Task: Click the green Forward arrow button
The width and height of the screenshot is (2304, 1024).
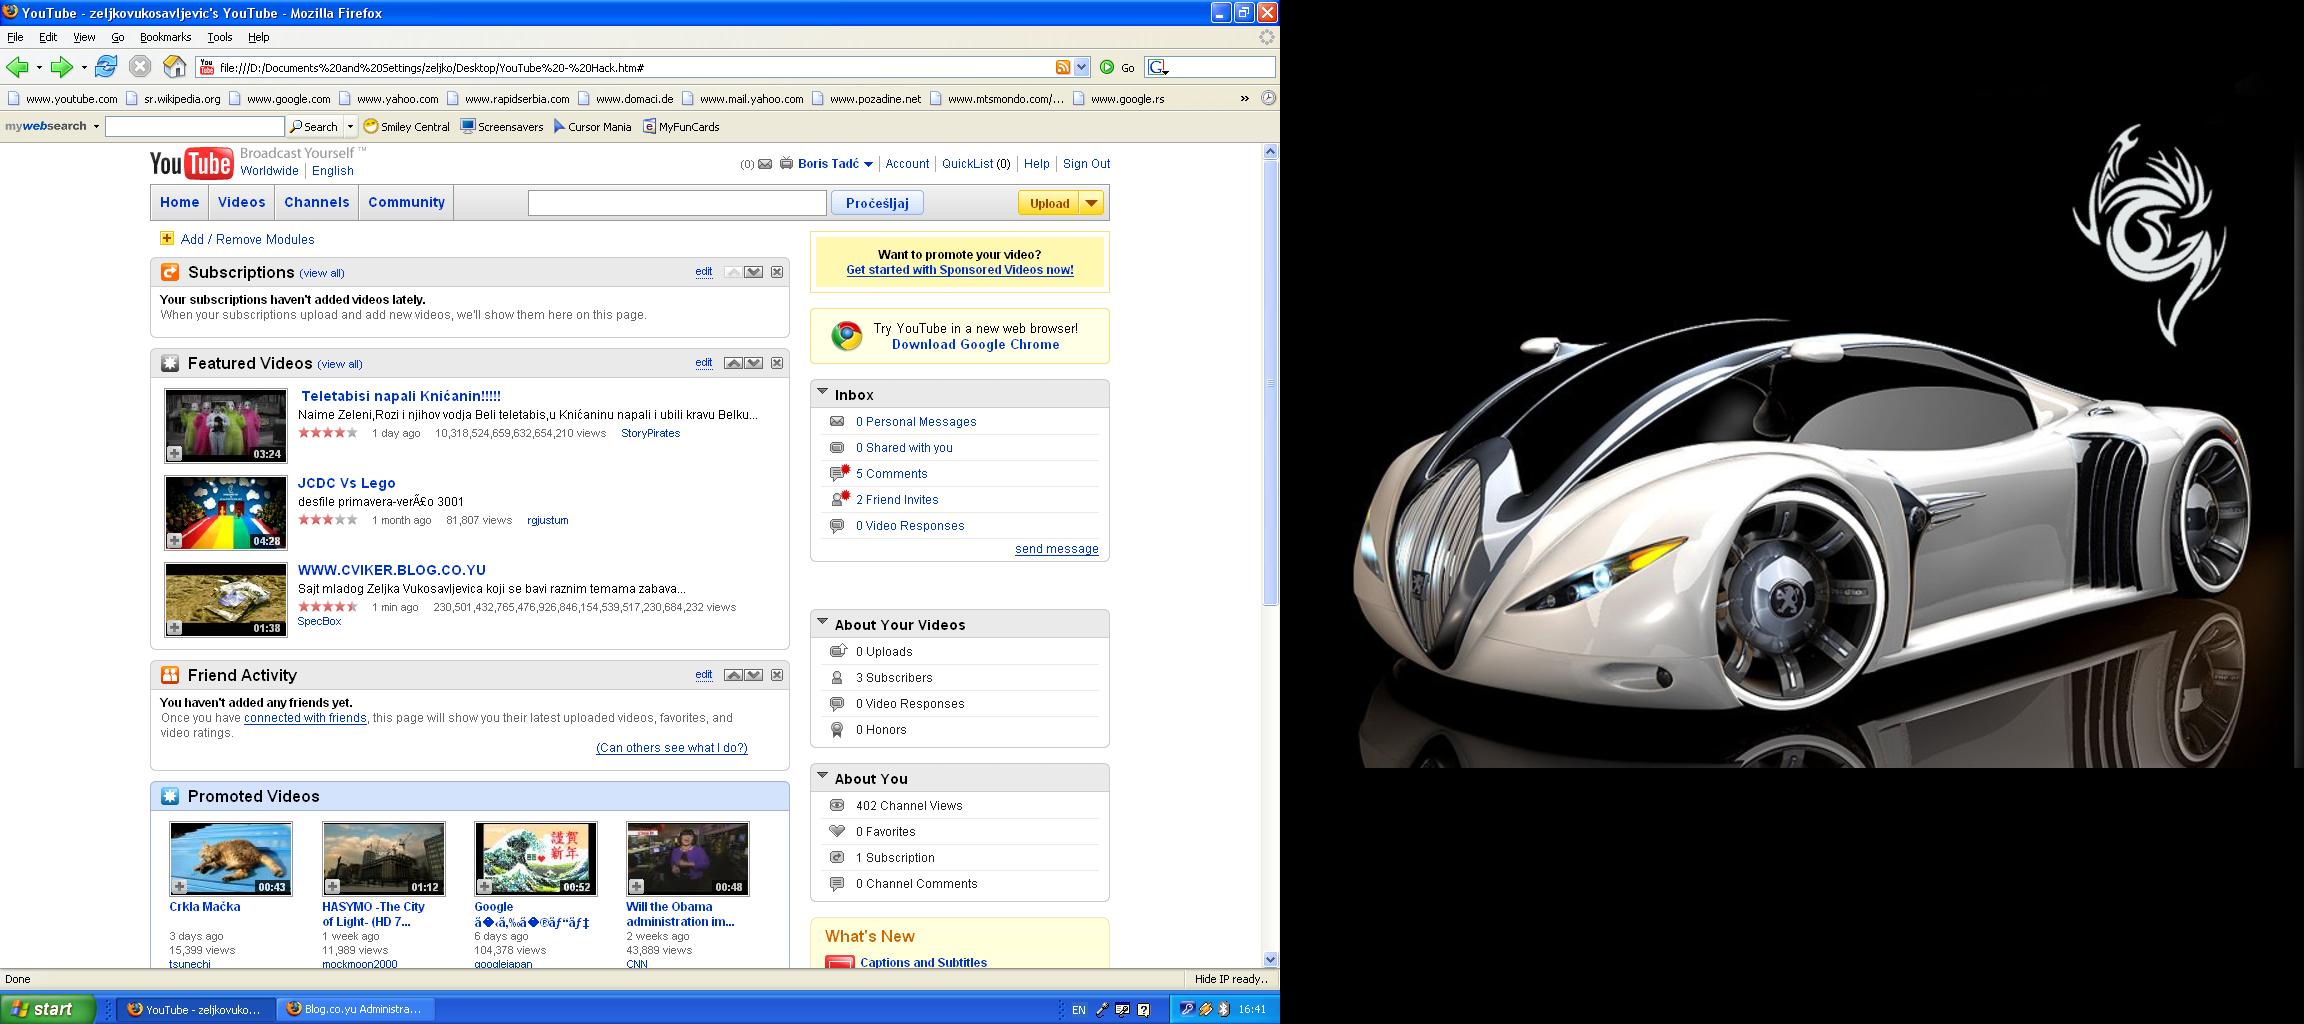Action: (x=62, y=67)
